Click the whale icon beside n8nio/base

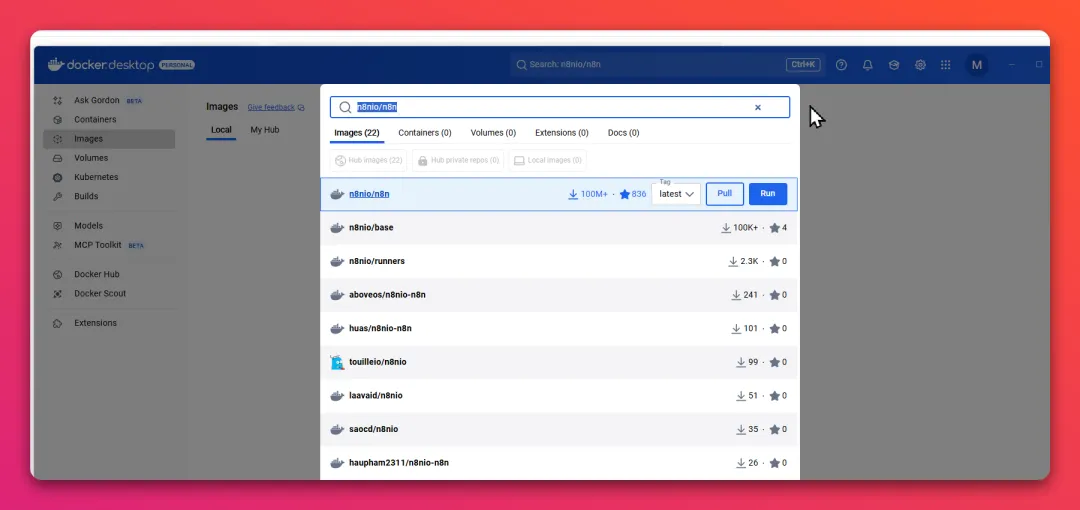pos(337,228)
